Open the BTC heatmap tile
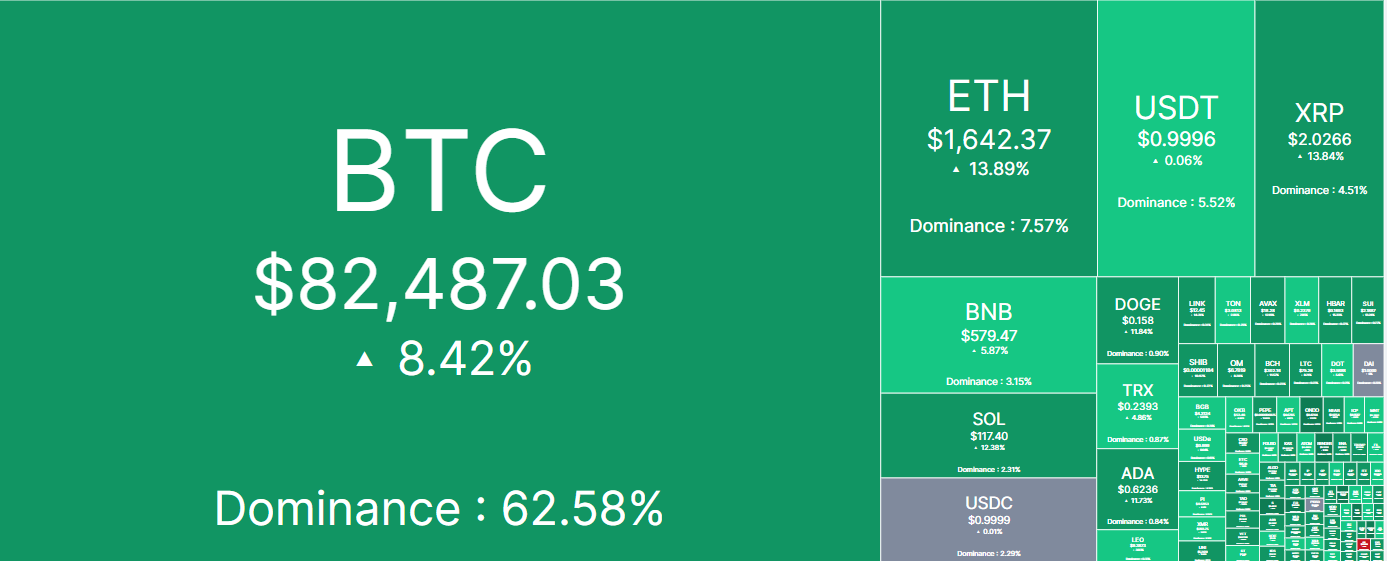Screen dimensions: 1387x561 point(440,280)
